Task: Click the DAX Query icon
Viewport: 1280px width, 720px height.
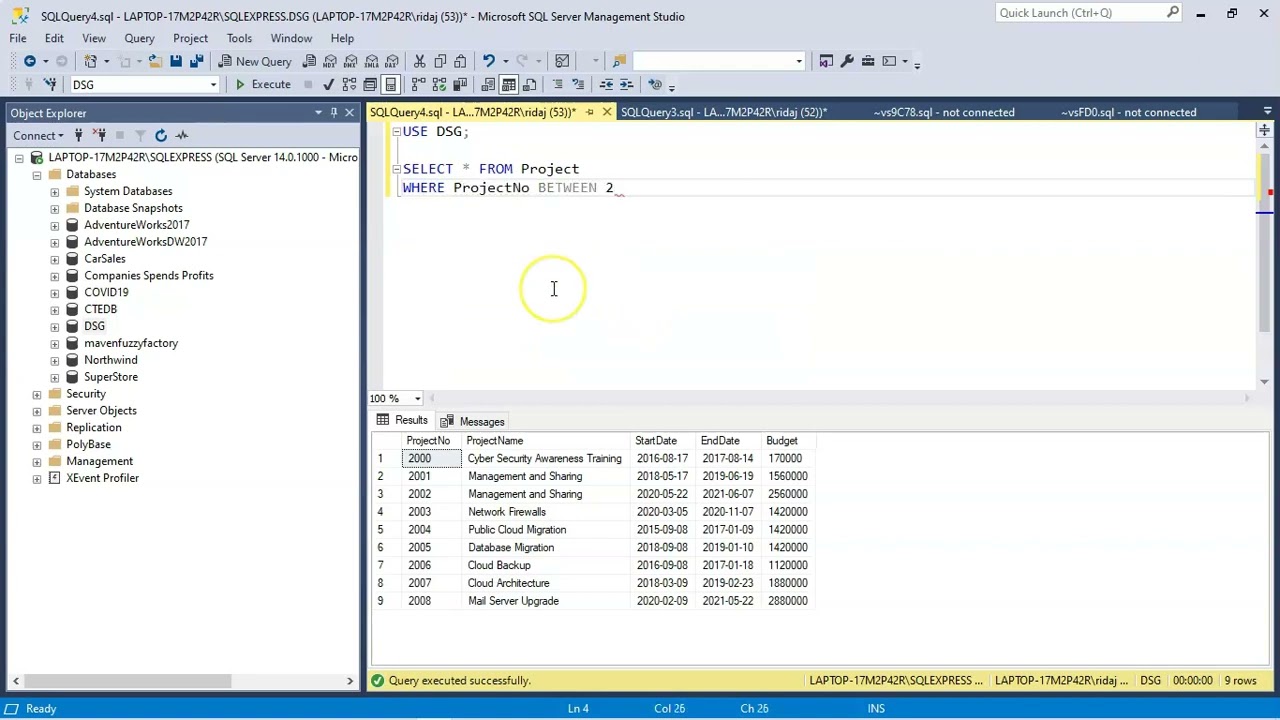Action: point(392,61)
